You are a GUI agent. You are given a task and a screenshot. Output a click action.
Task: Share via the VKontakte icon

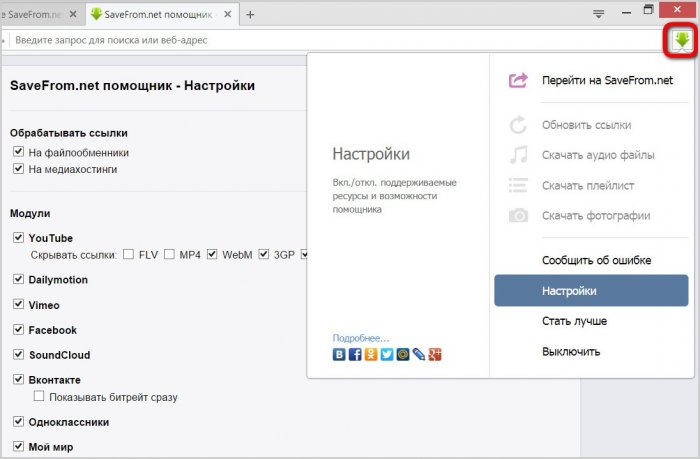click(x=339, y=355)
